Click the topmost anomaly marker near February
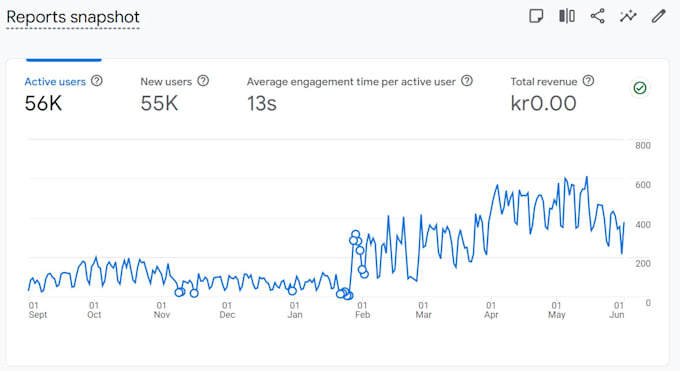This screenshot has height=371, width=680. pos(356,234)
